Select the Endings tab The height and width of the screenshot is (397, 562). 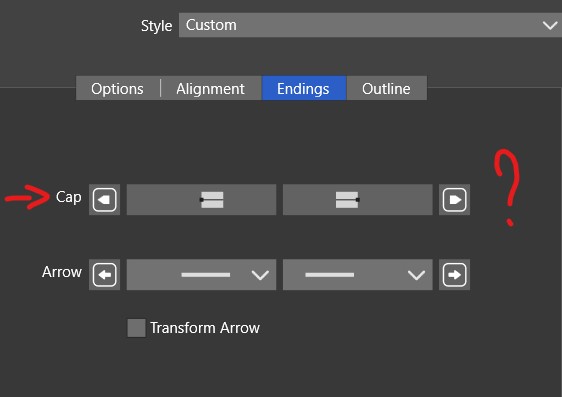(x=304, y=88)
